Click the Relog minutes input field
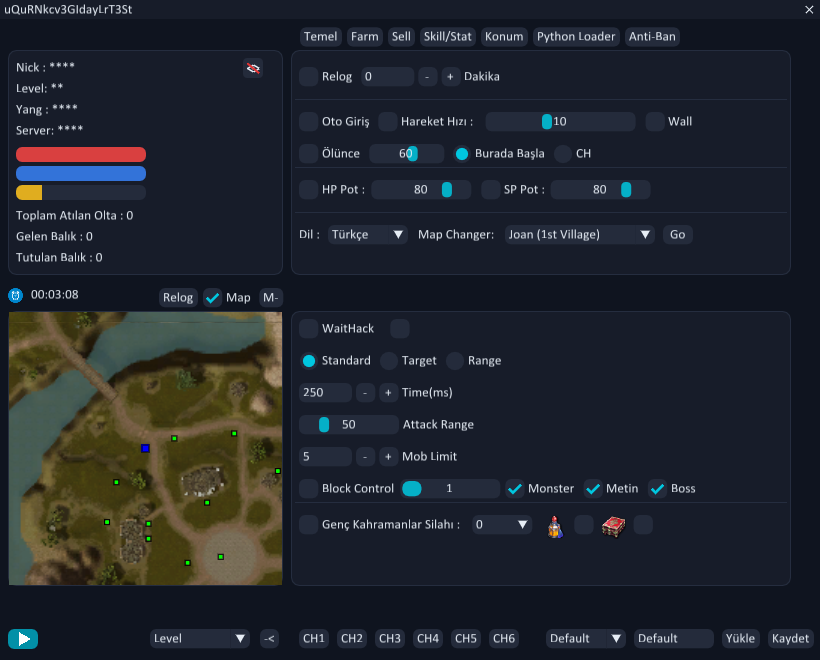820x660 pixels. click(x=388, y=77)
